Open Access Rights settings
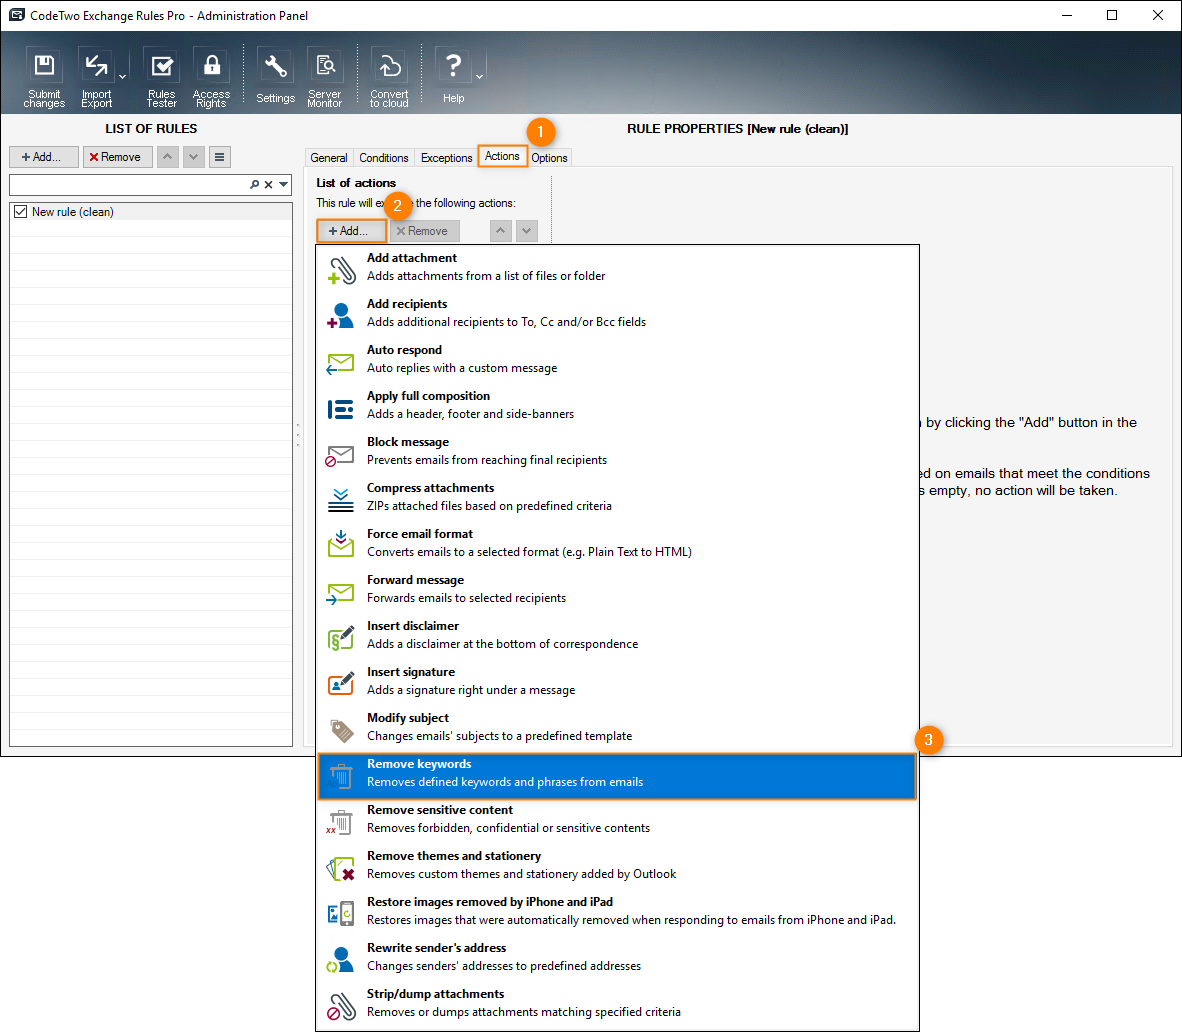The width and height of the screenshot is (1182, 1032). click(x=212, y=78)
